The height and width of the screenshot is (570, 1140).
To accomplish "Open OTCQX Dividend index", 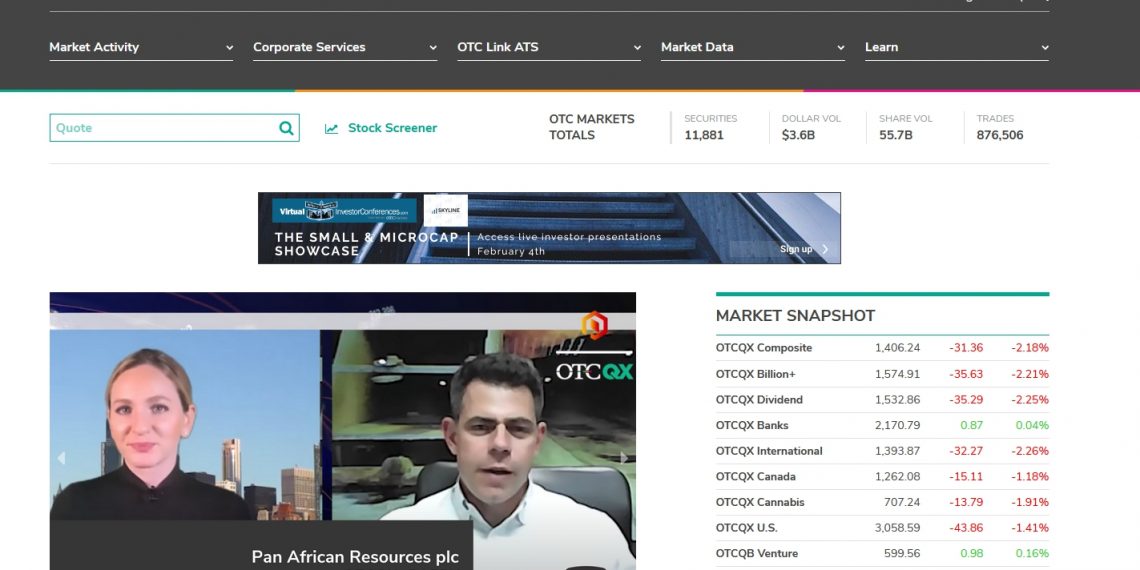I will coord(759,399).
